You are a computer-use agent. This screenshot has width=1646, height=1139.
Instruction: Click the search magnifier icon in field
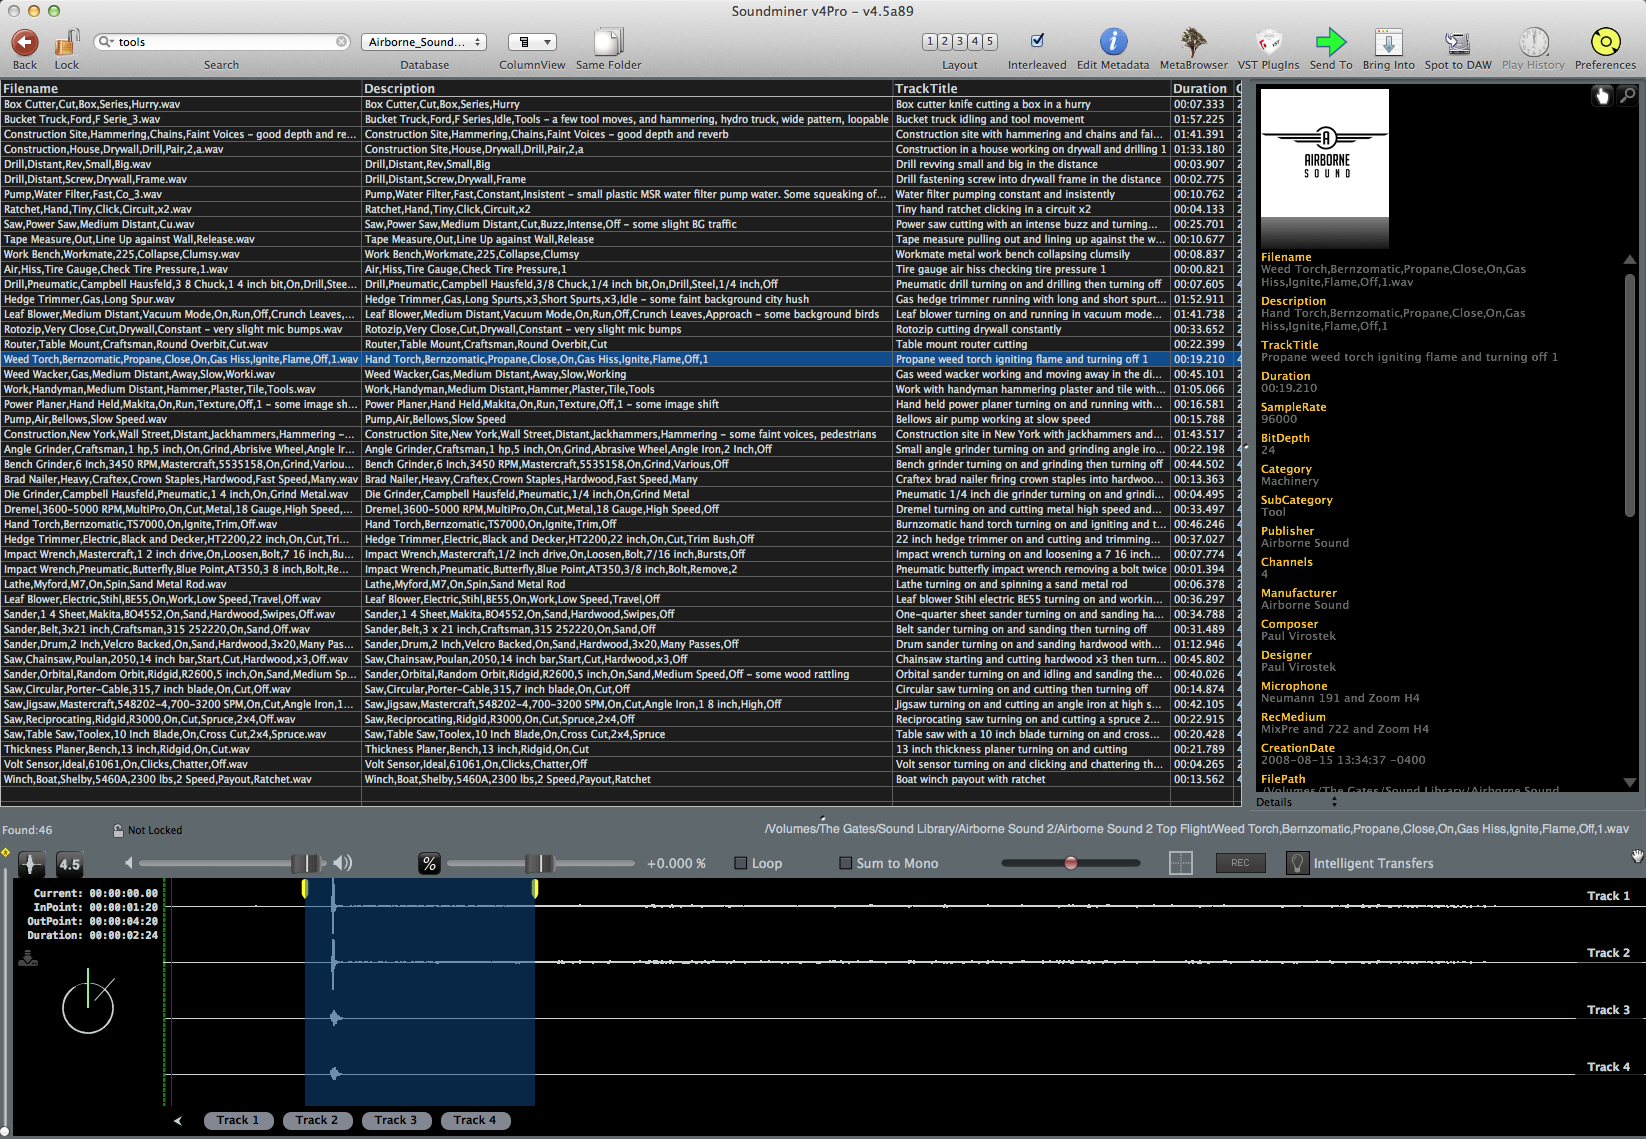click(x=105, y=42)
